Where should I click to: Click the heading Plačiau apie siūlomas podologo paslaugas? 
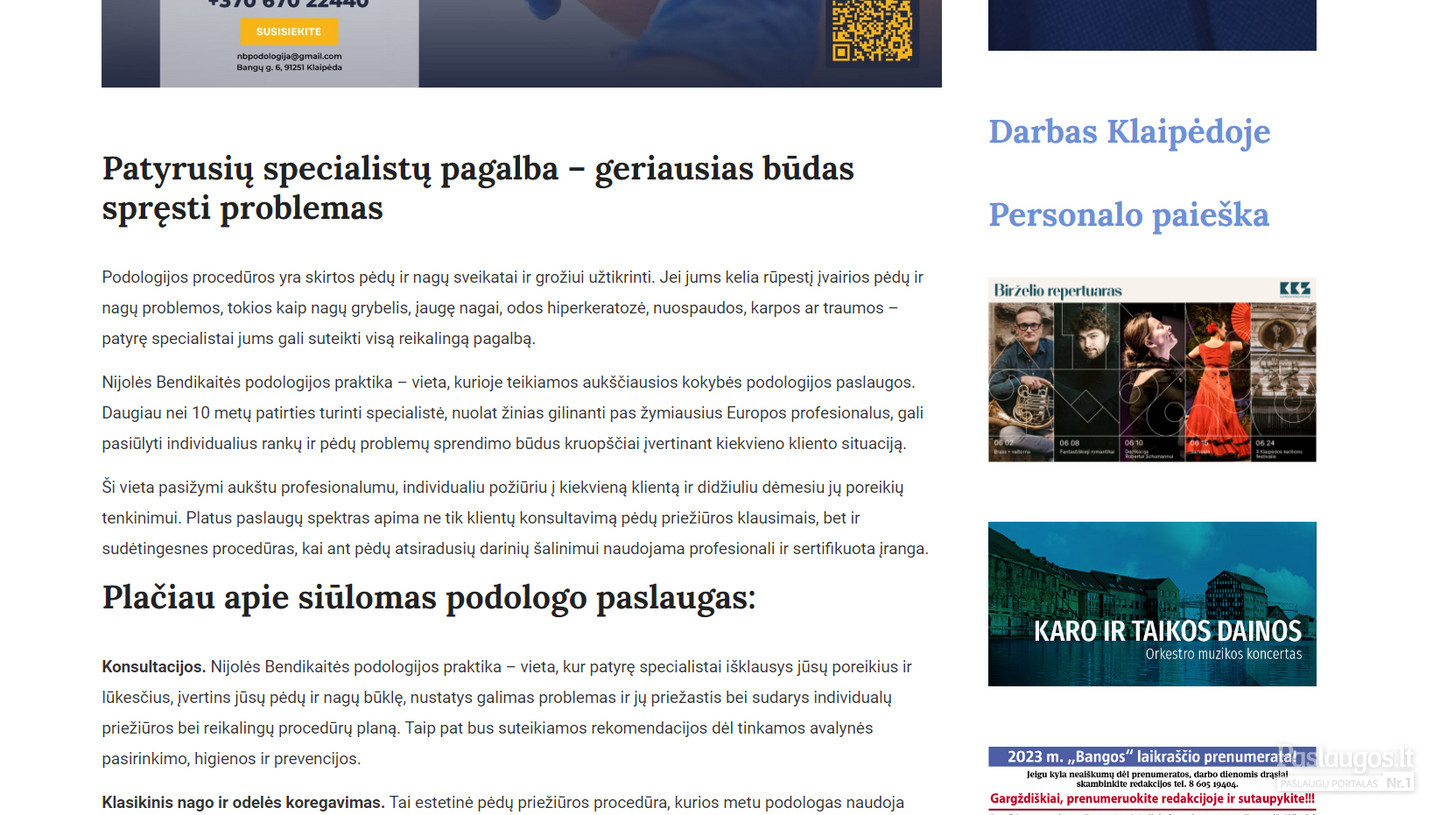pyautogui.click(x=429, y=598)
